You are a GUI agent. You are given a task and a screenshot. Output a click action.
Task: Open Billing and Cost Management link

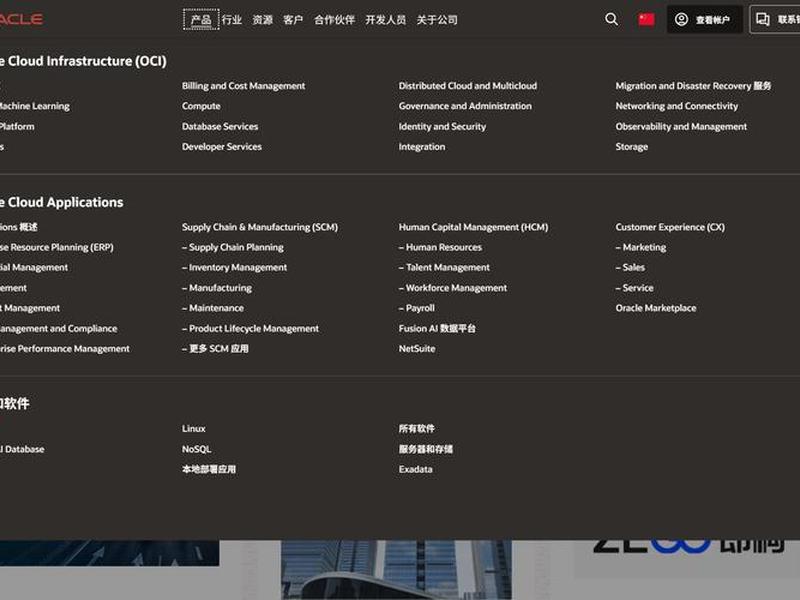[x=243, y=86]
